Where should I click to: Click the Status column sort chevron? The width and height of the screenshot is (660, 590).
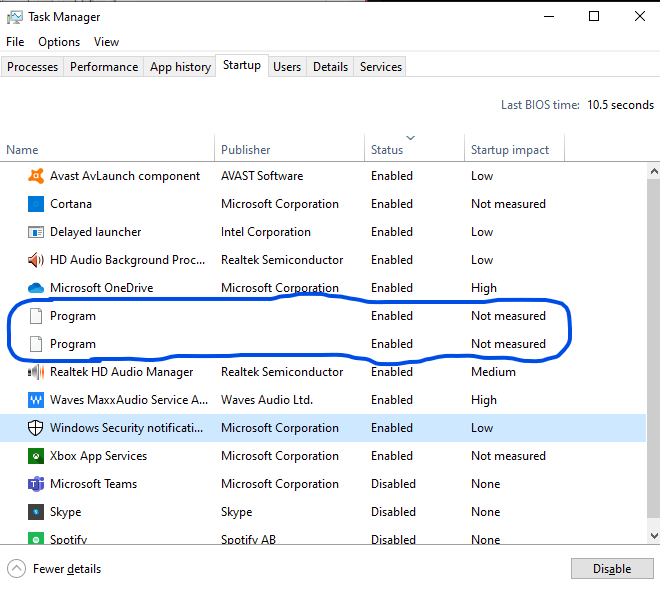(410, 138)
